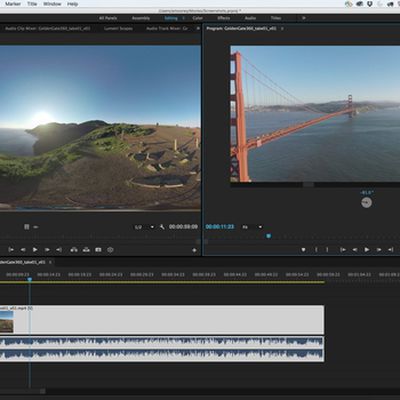Open the Title menu

[32, 4]
